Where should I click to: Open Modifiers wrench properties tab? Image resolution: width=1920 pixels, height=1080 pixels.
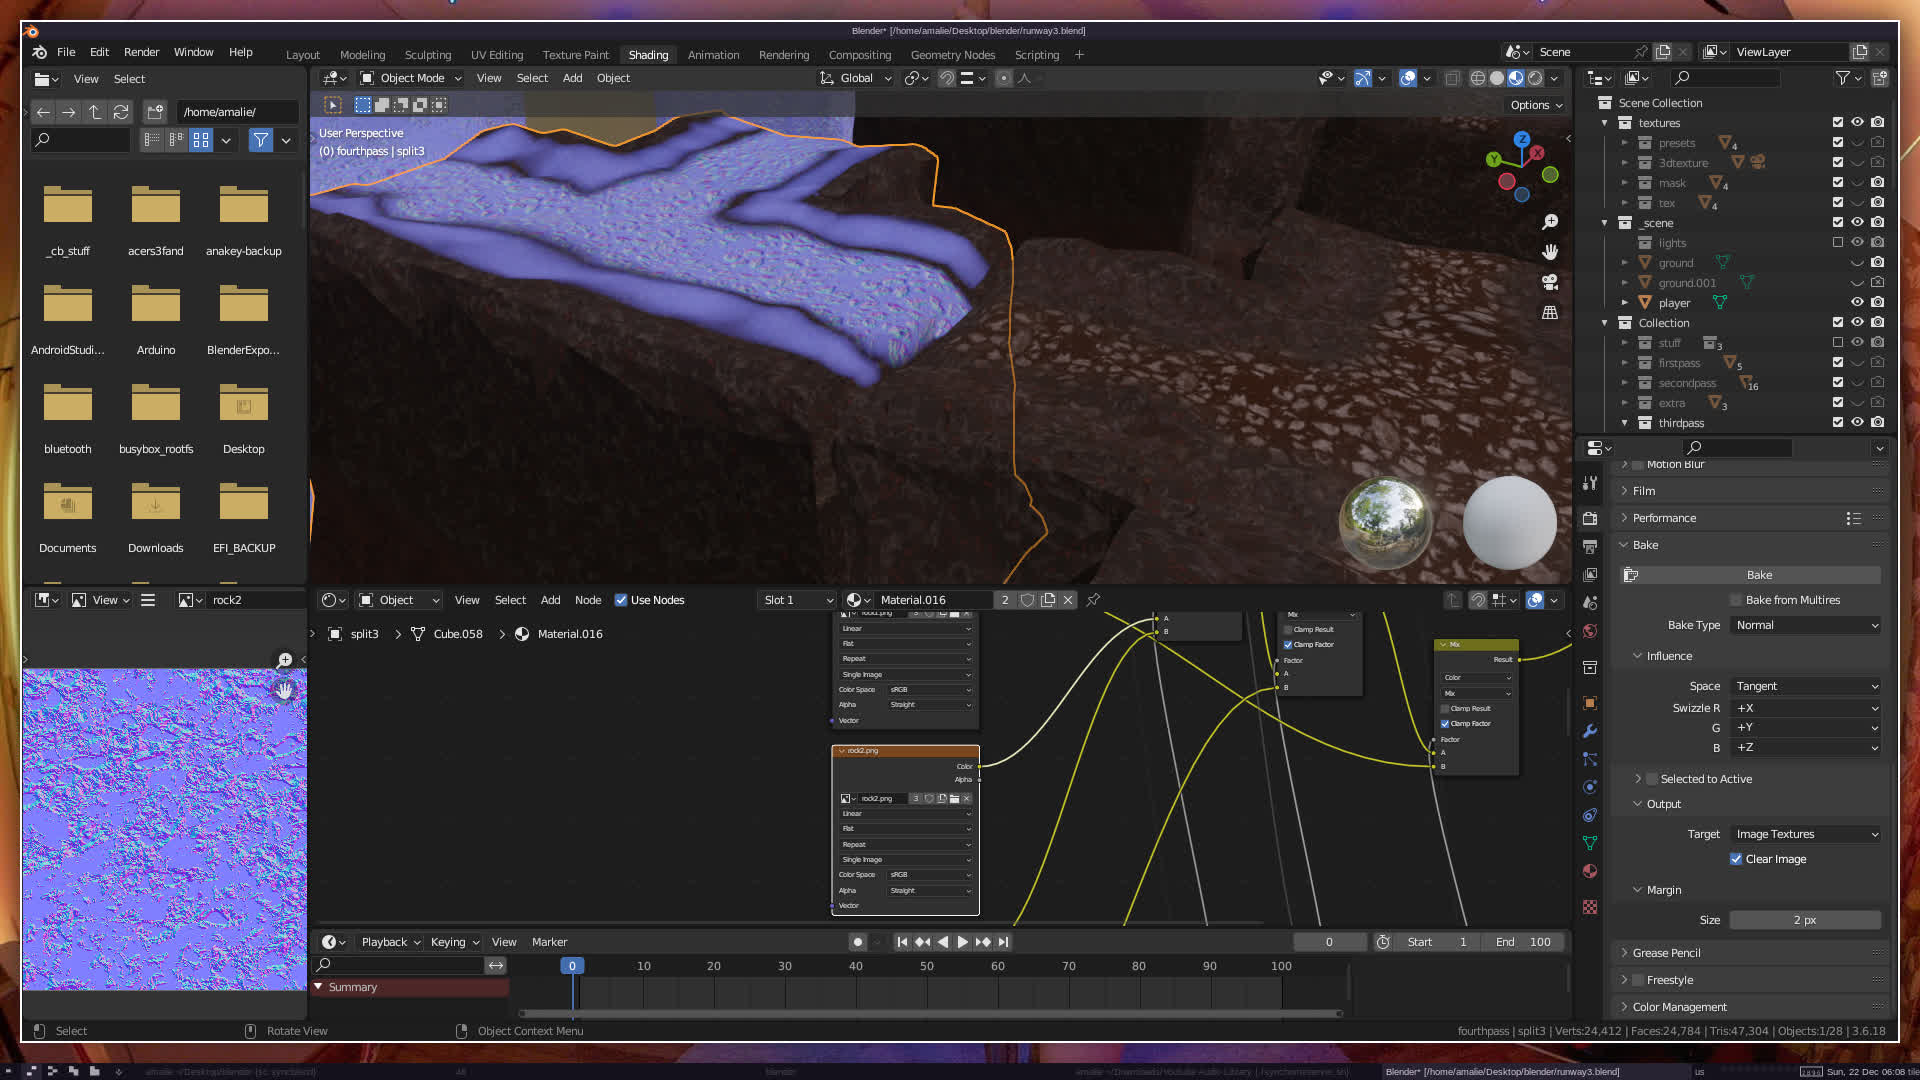point(1590,731)
